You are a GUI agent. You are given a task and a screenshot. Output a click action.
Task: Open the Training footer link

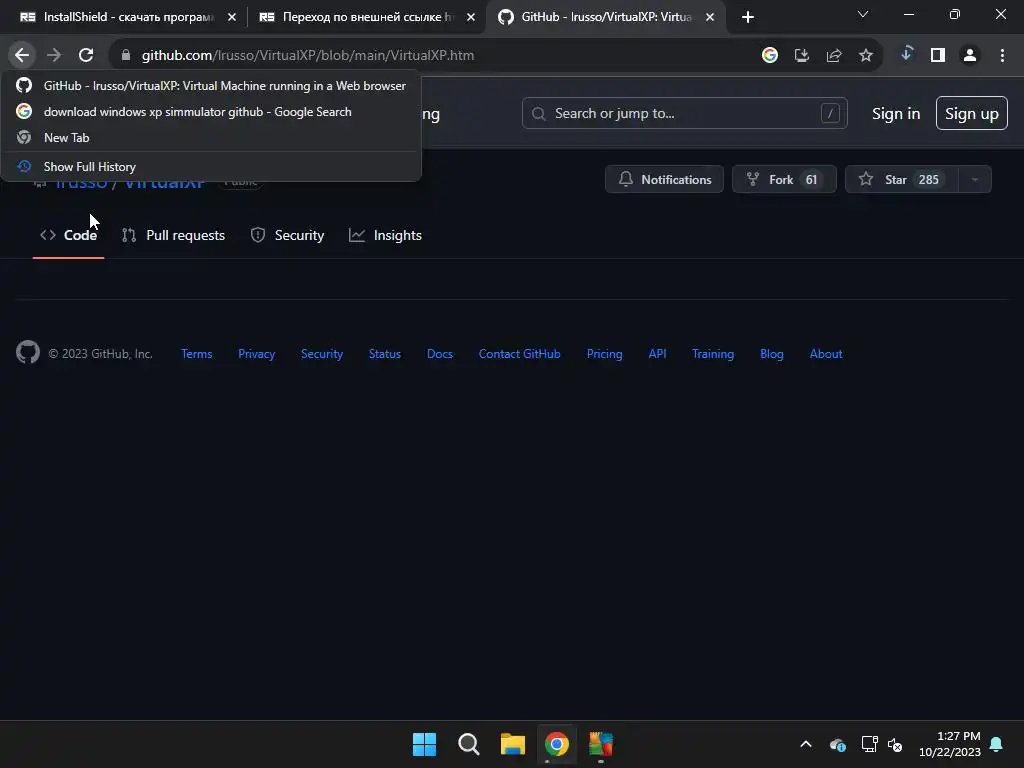coord(713,354)
